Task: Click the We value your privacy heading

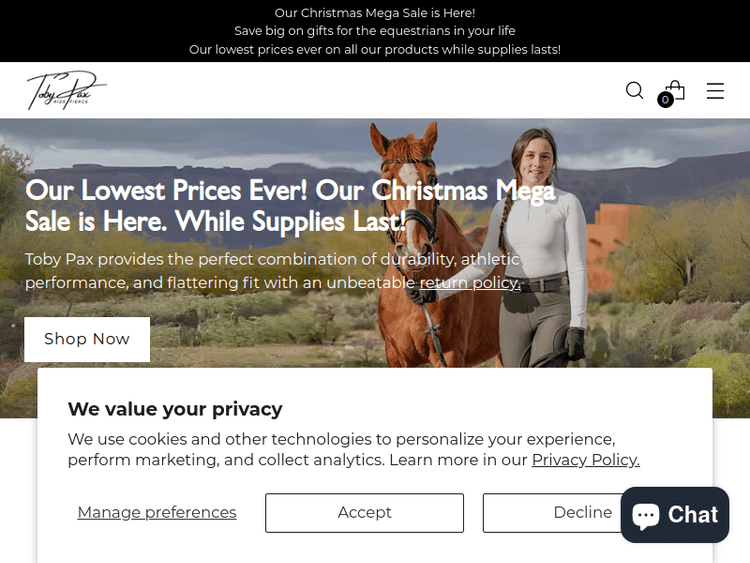Action: click(x=175, y=409)
